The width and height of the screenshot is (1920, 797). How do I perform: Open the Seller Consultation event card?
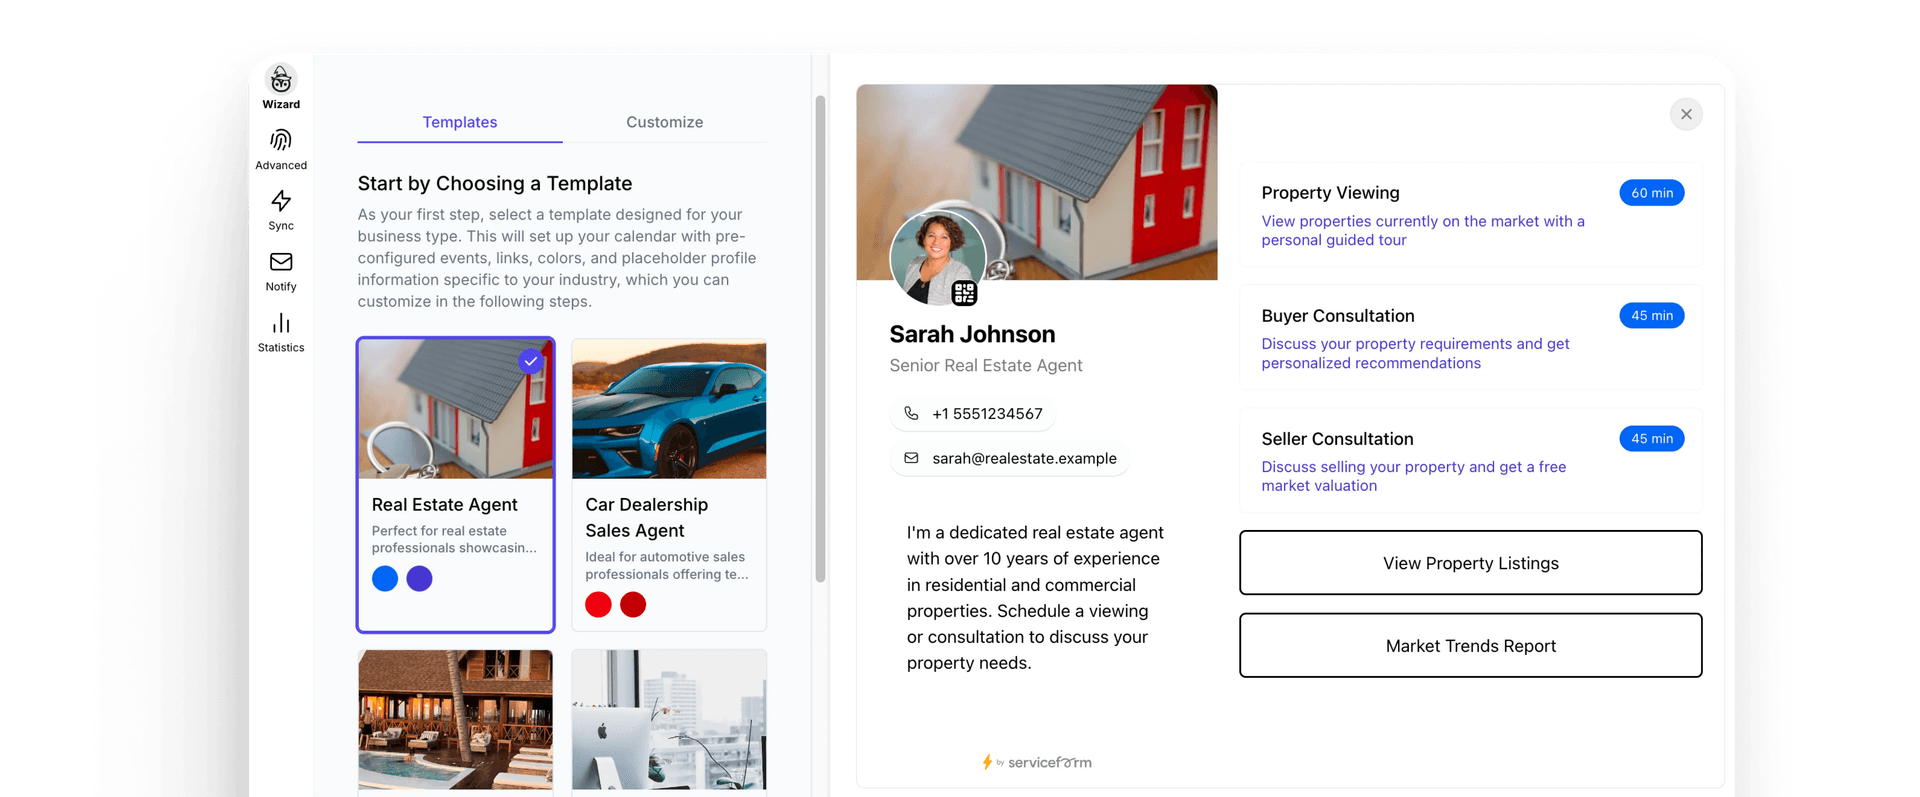coord(1471,461)
